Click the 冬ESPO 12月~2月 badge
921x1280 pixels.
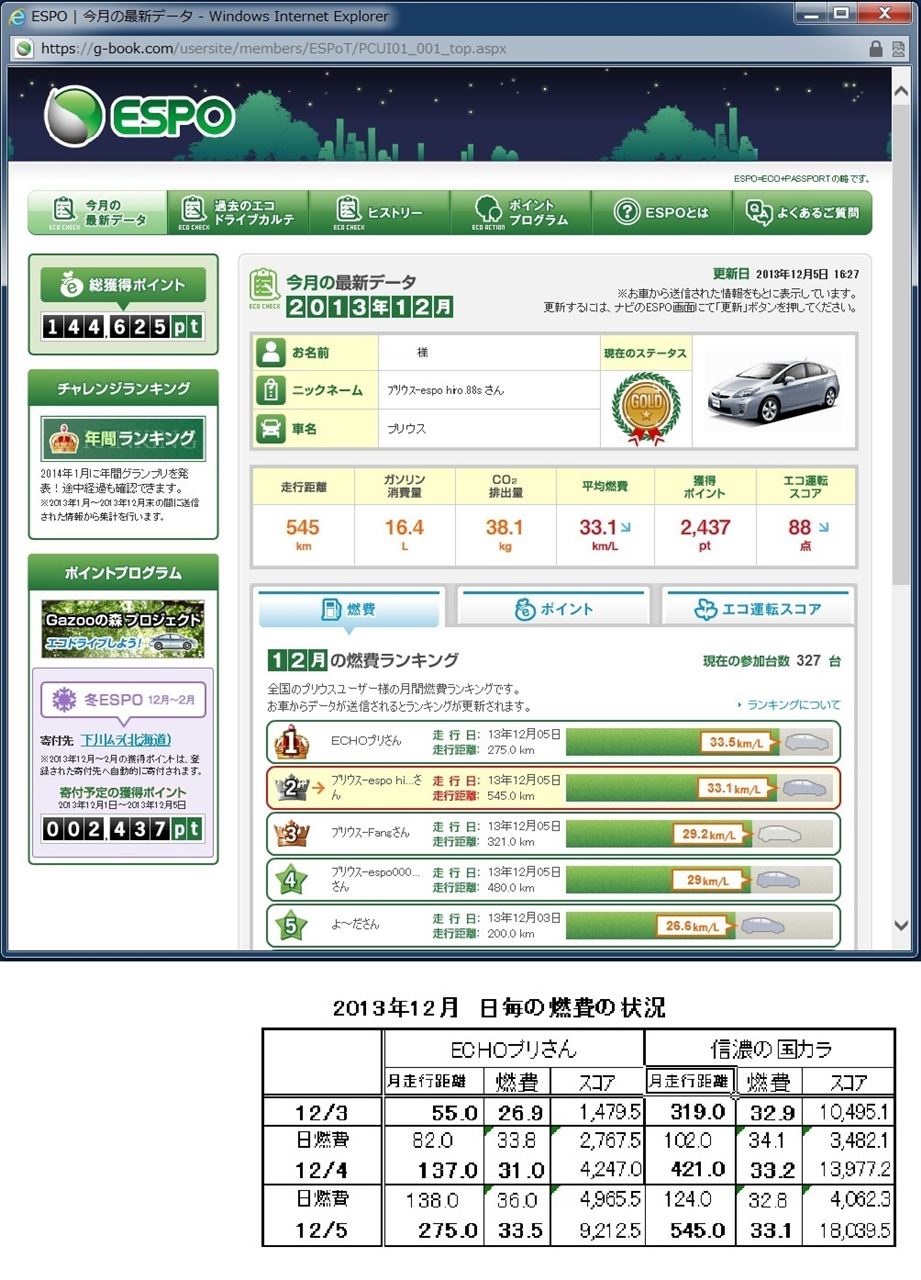[x=123, y=700]
